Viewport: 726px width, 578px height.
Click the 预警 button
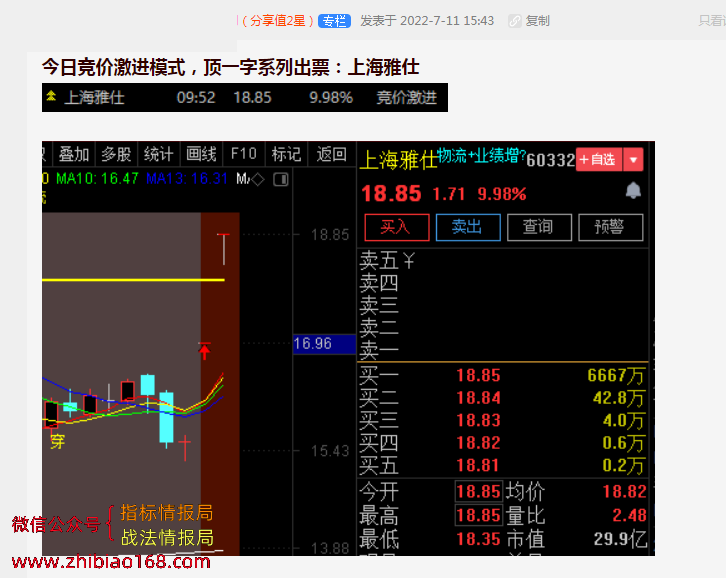click(611, 227)
